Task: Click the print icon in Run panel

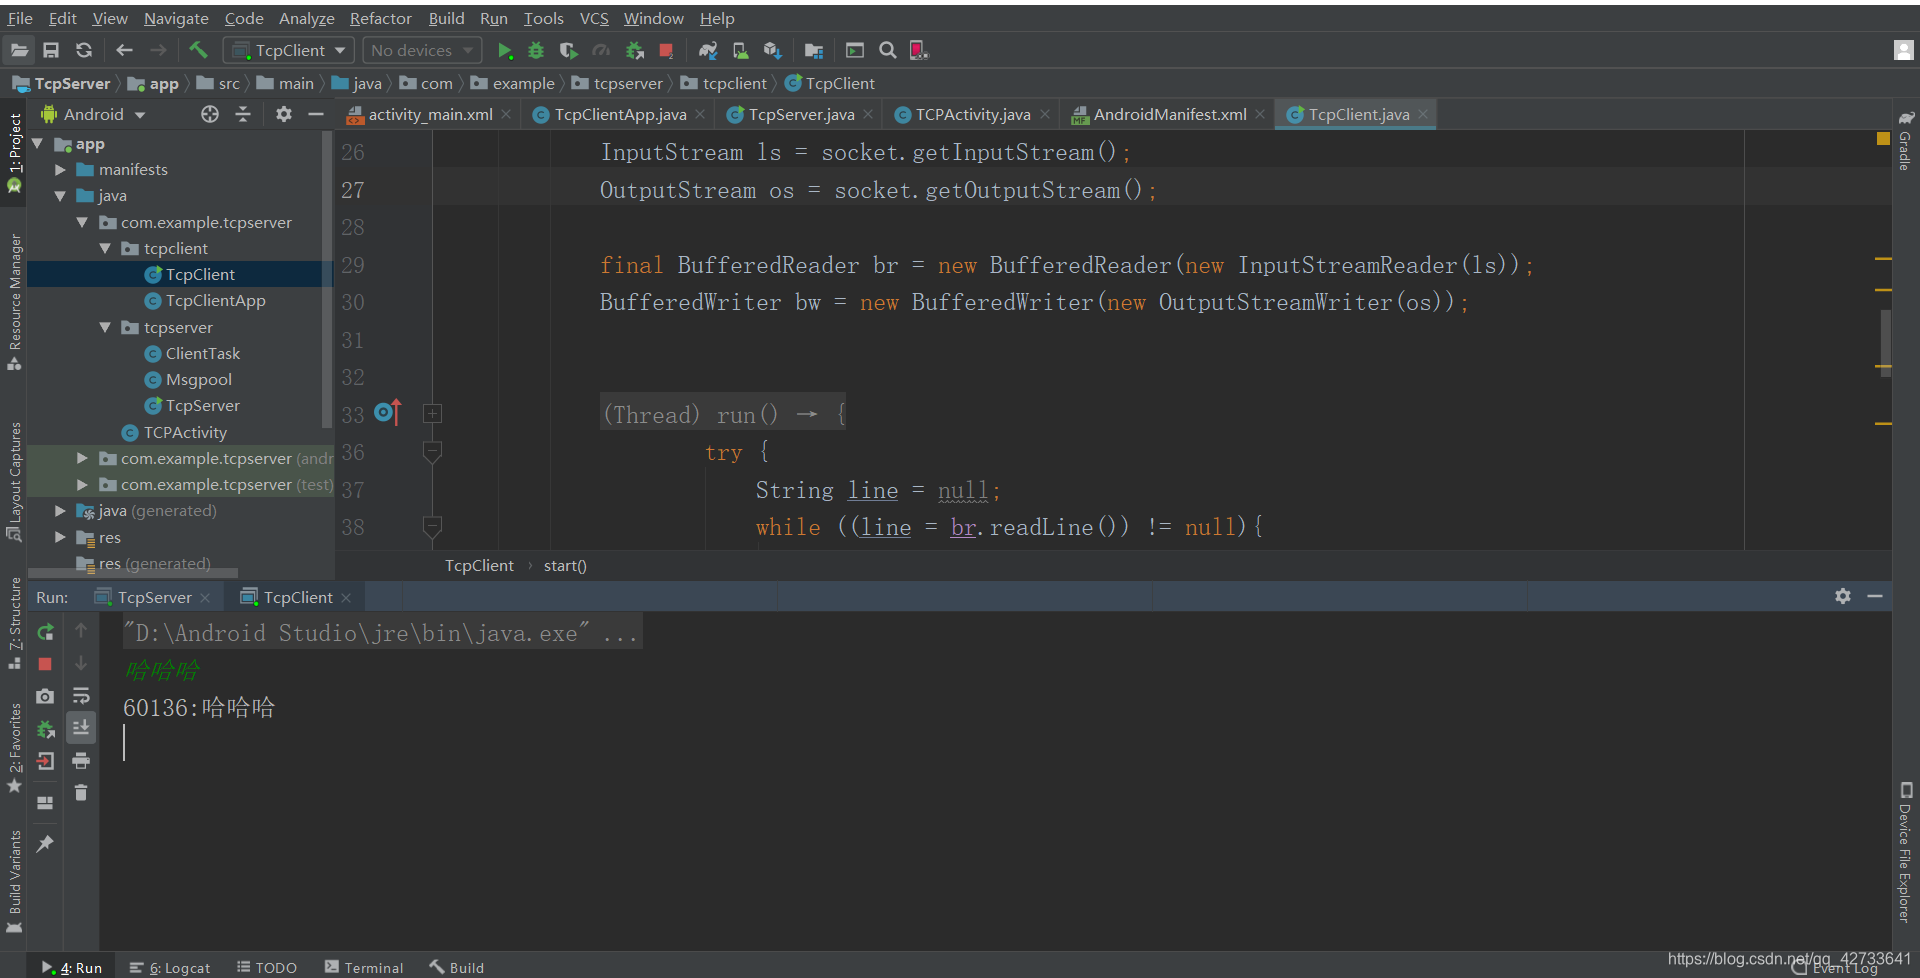Action: point(81,761)
